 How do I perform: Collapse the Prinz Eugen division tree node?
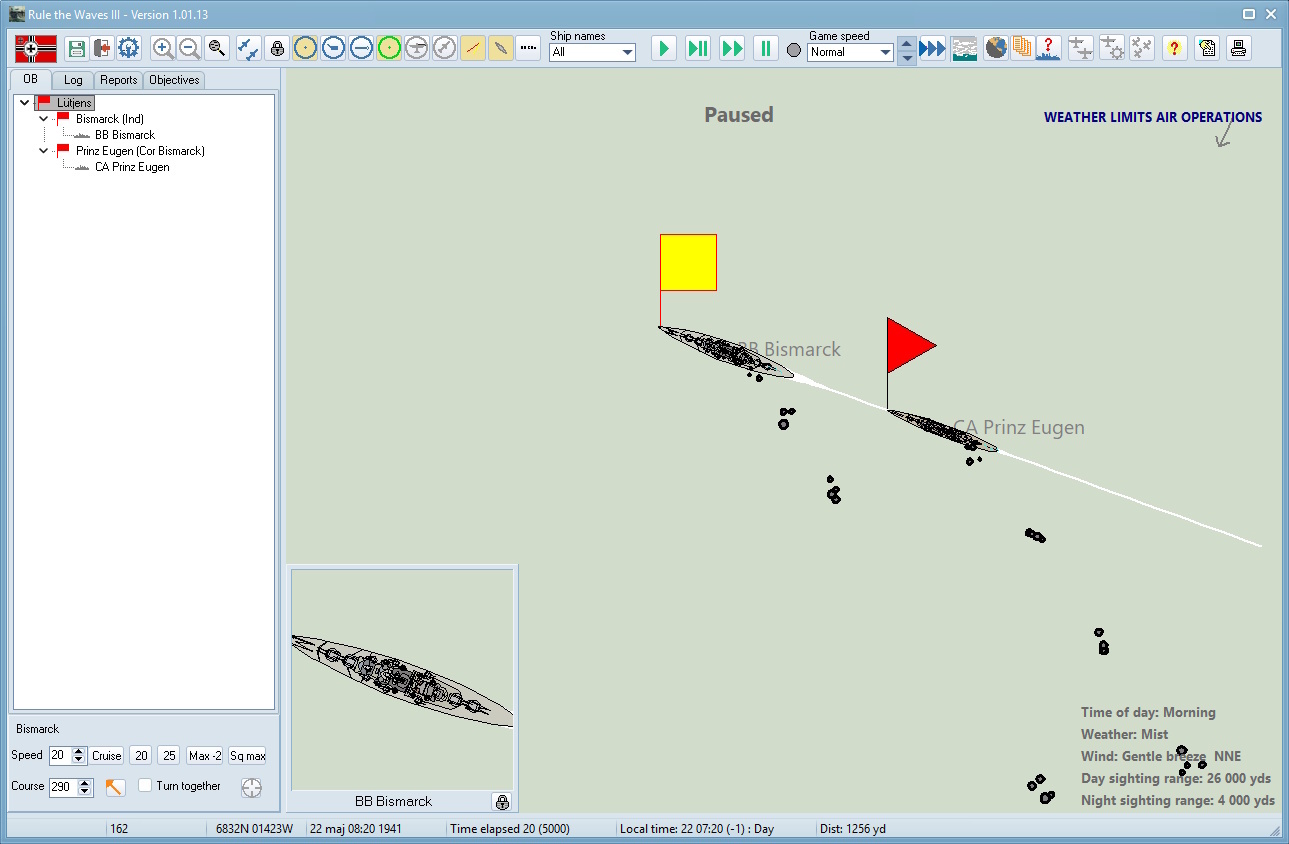(43, 151)
